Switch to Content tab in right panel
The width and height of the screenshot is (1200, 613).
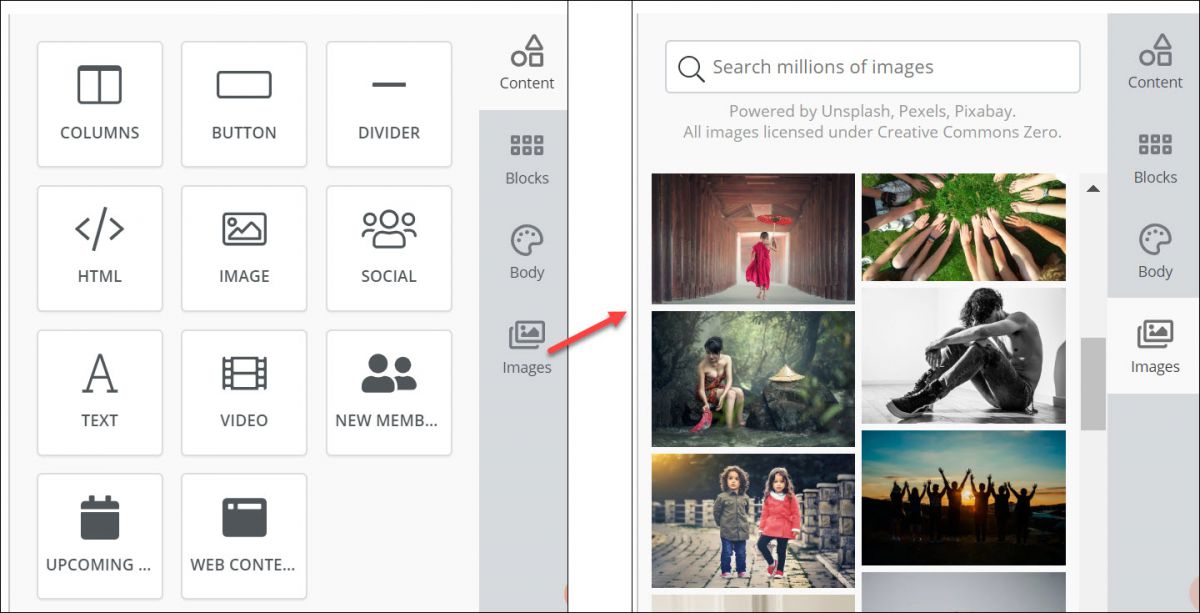tap(1154, 62)
